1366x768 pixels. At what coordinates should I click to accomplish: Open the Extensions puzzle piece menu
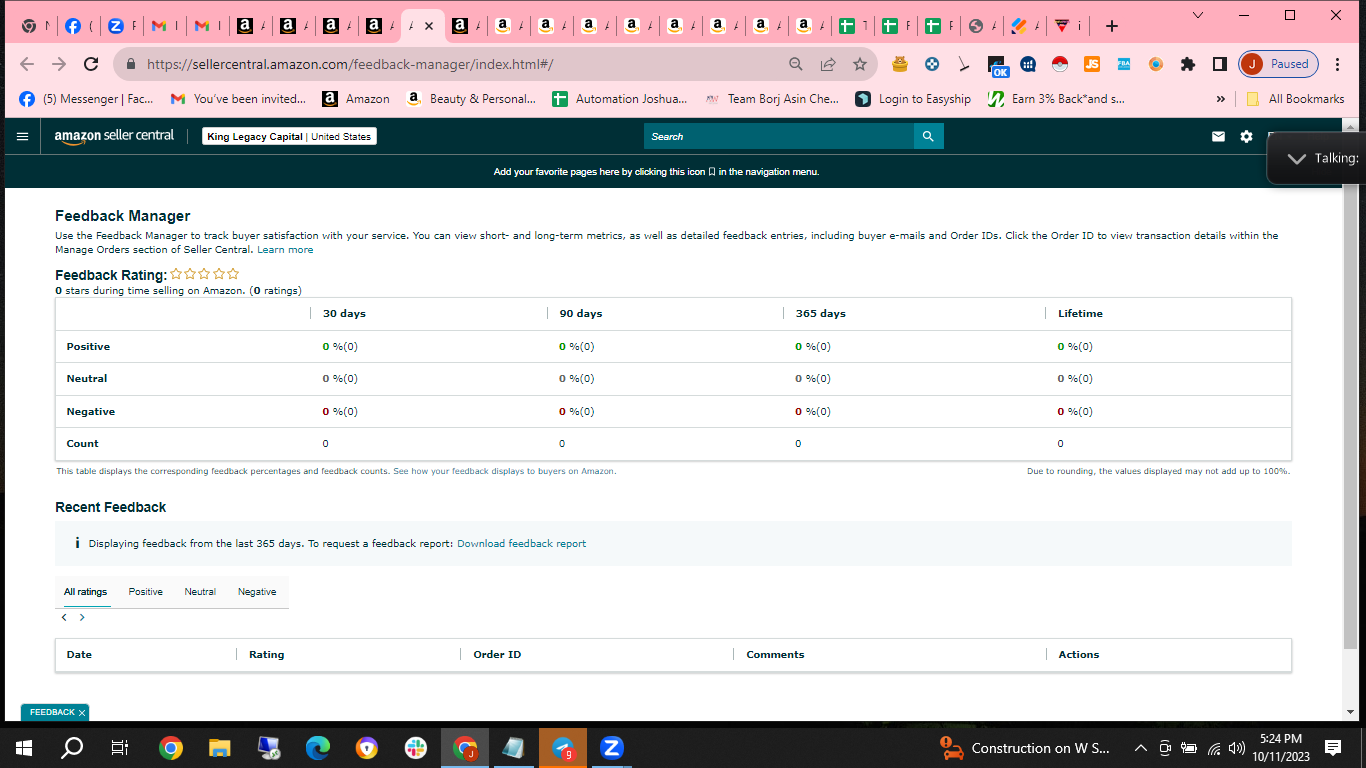coord(1188,64)
